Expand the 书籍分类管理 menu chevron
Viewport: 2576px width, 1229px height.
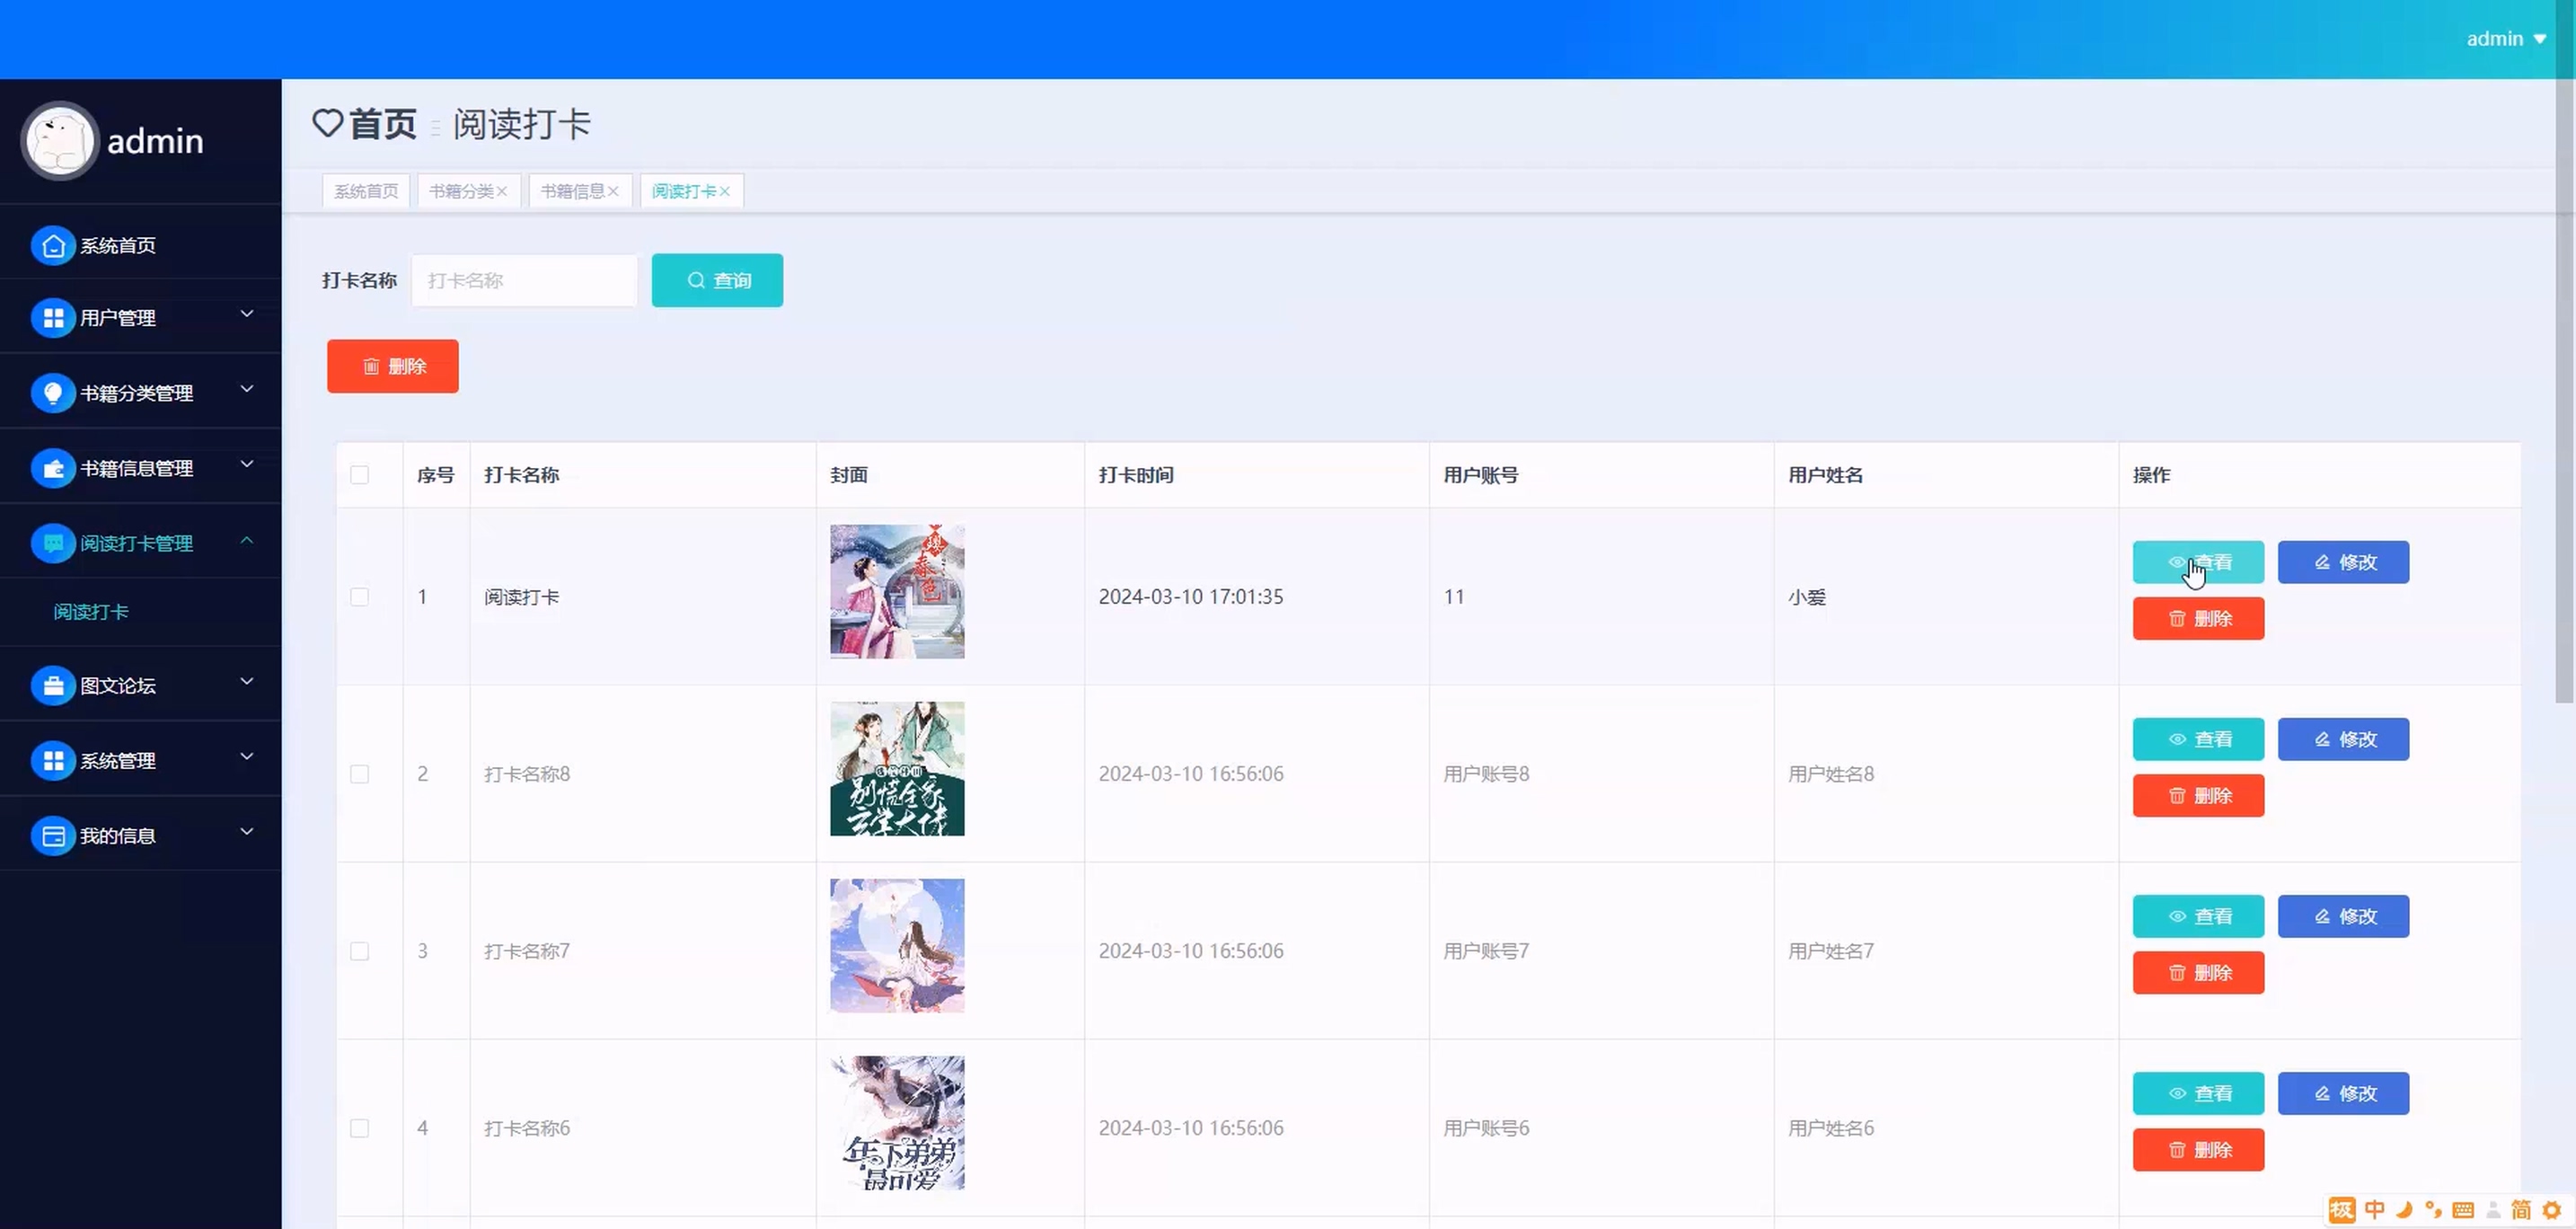[x=246, y=389]
